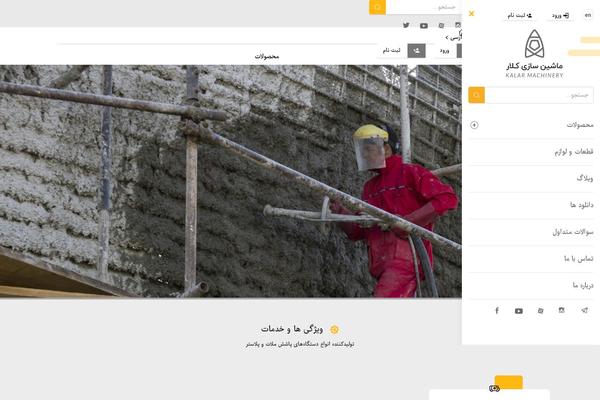This screenshot has width=600, height=400.
Task: Expand the محصولات submenu plus icon
Action: pos(474,125)
